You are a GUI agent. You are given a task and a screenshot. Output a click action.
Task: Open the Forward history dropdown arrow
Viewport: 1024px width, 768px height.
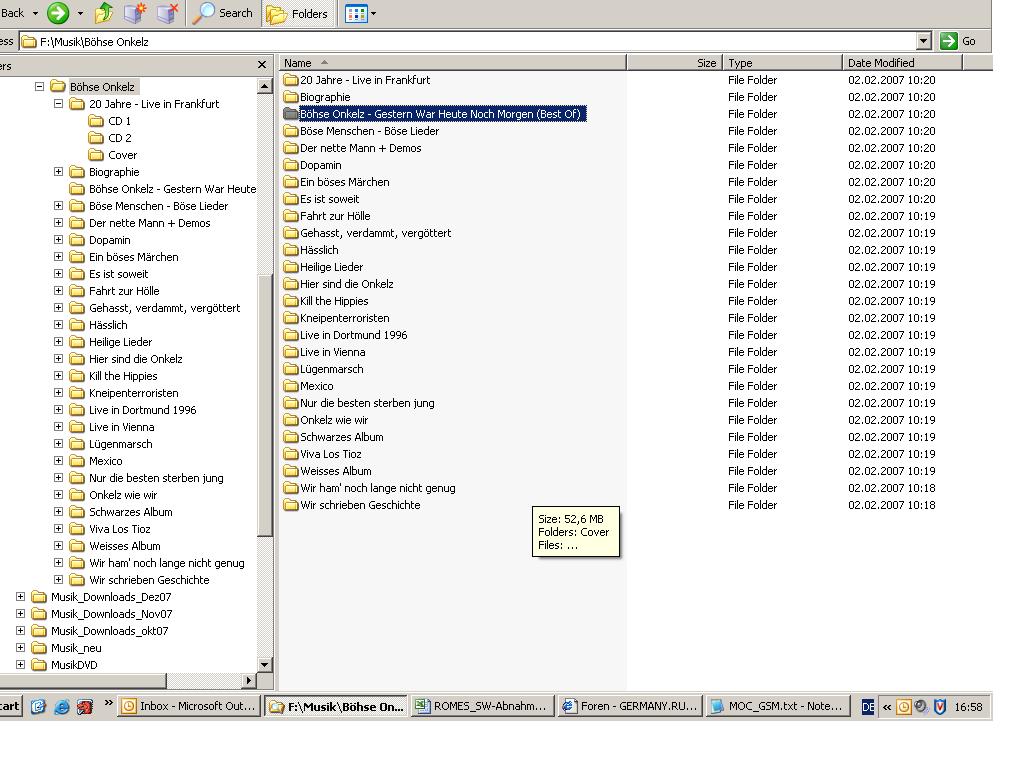pos(80,13)
